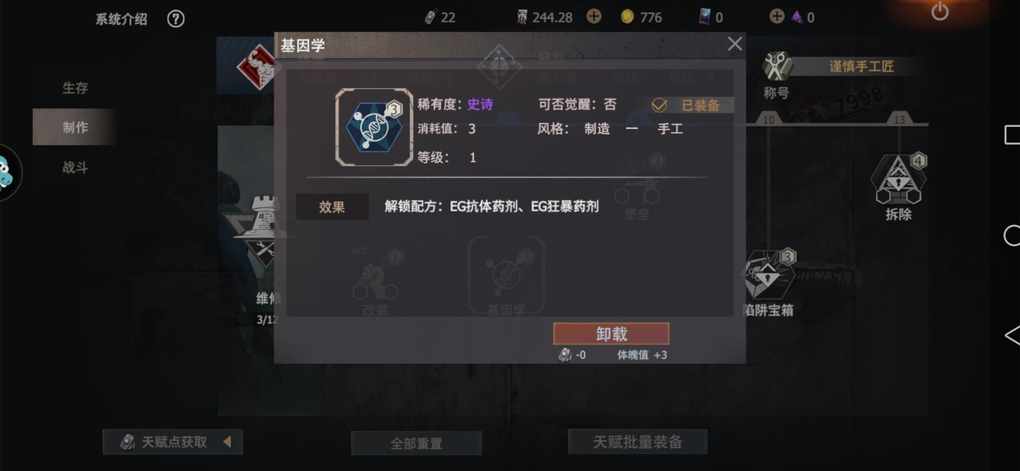
Task: Open the 拆除 talent icon
Action: pyautogui.click(x=899, y=180)
